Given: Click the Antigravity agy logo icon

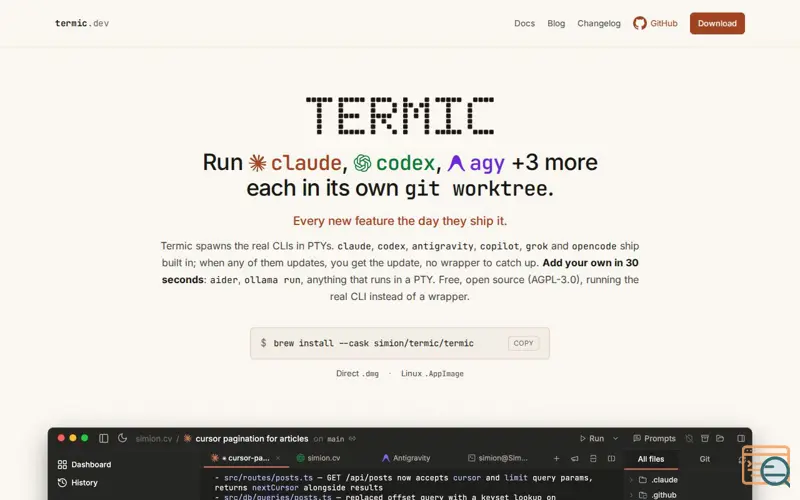Looking at the screenshot, I should pos(456,163).
